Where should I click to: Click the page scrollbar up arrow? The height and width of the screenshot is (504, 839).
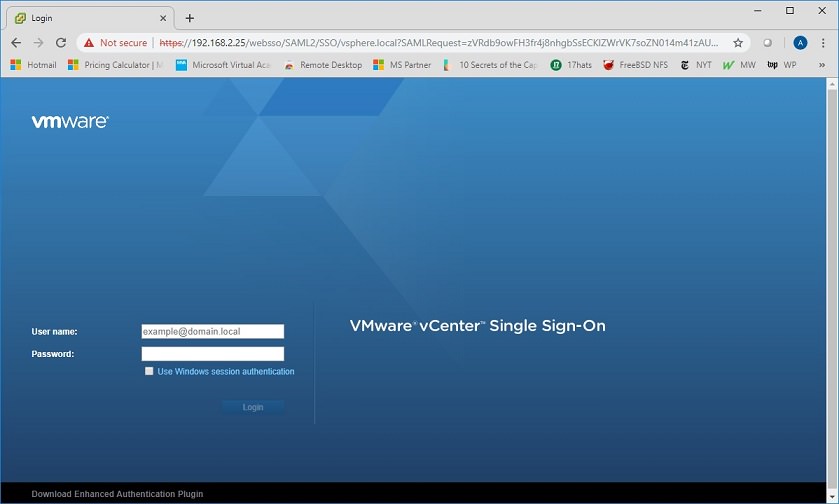(832, 83)
